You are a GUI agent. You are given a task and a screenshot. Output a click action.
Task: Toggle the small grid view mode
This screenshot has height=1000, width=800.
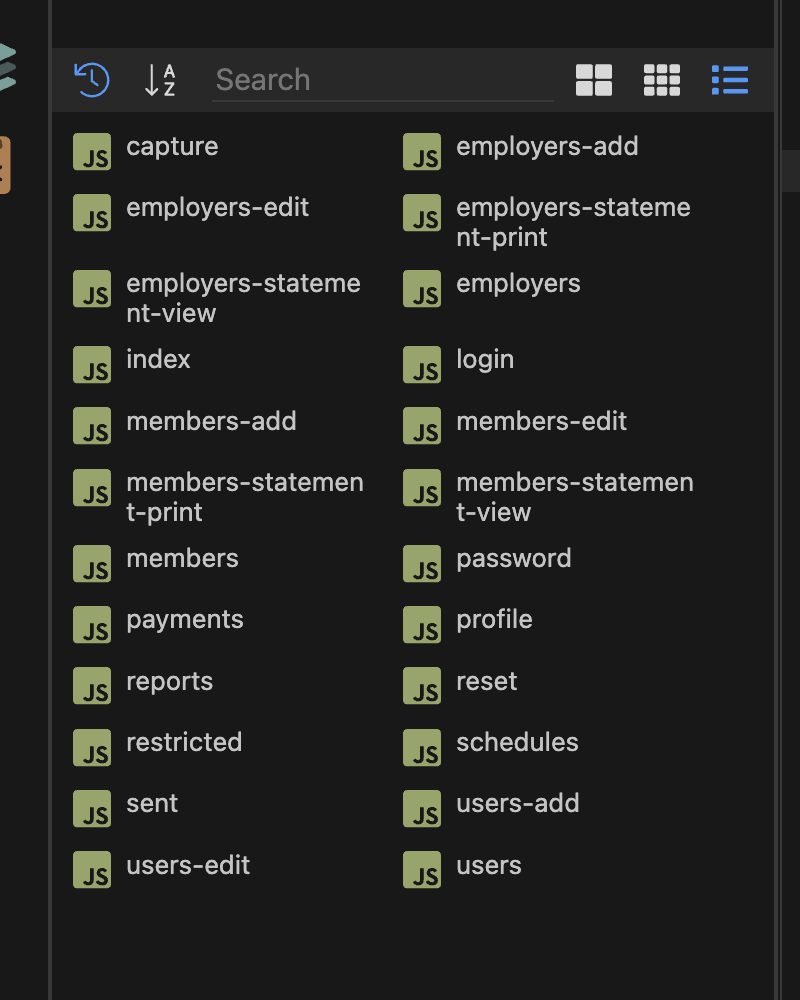point(662,80)
